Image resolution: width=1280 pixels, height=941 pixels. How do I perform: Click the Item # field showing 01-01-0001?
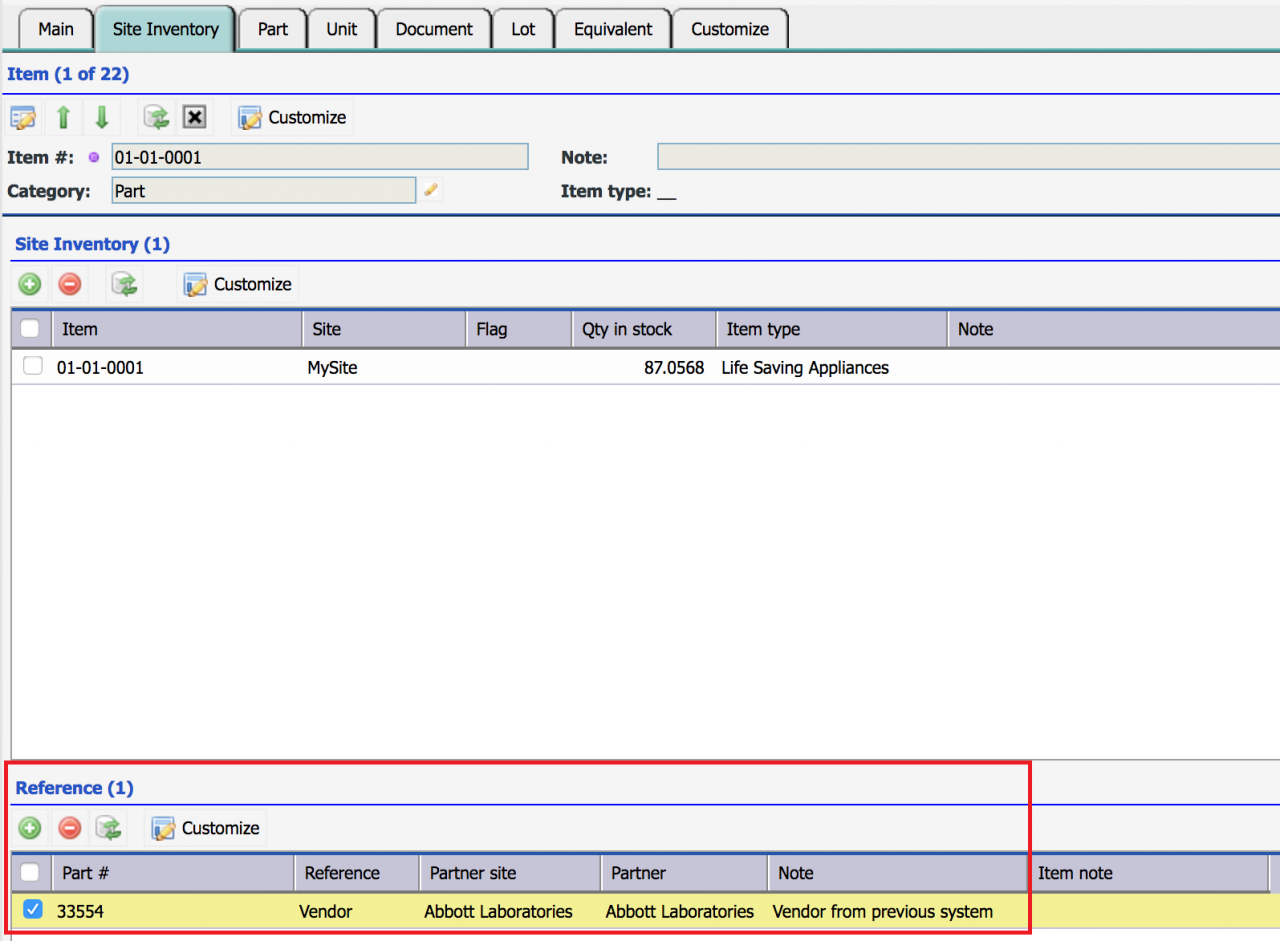click(319, 157)
